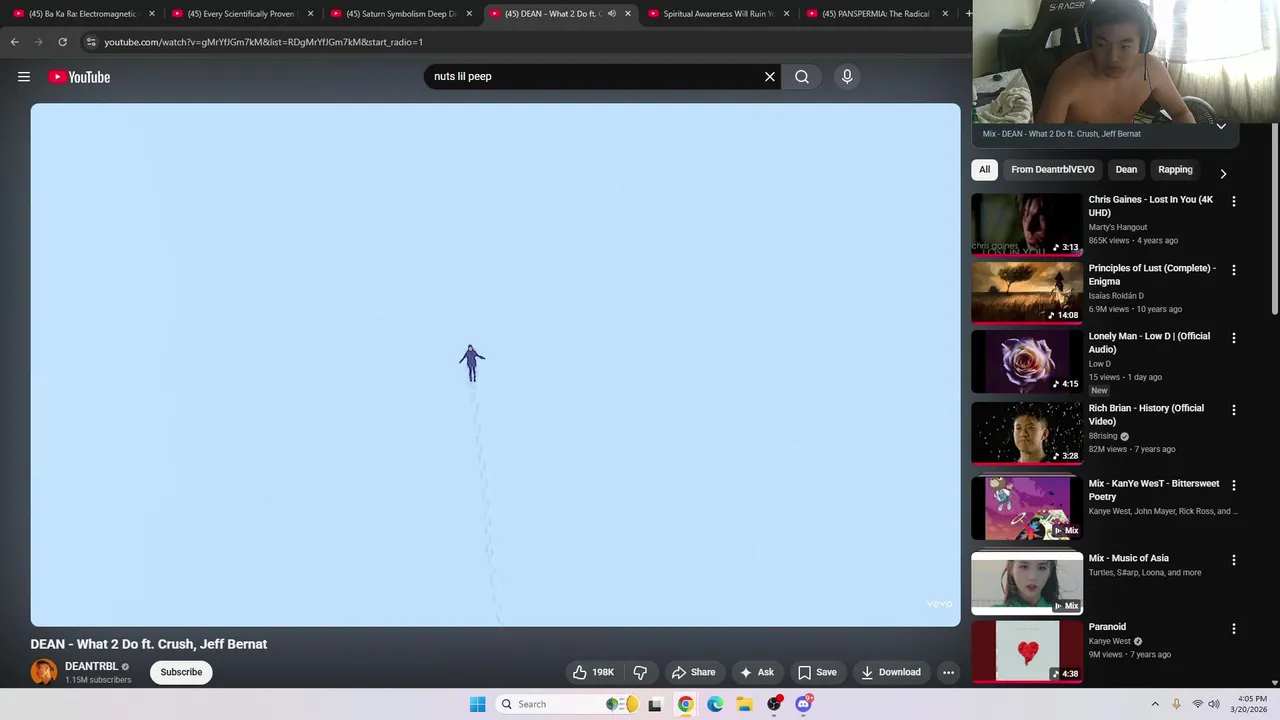Dislike the video with the thumbs-down
This screenshot has height=720, width=1280.
[641, 672]
